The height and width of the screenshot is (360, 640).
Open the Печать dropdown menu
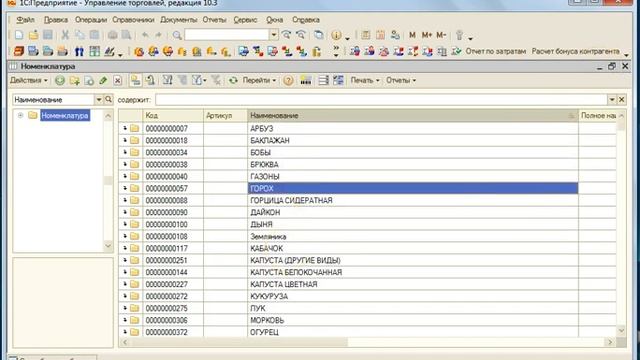[x=365, y=80]
